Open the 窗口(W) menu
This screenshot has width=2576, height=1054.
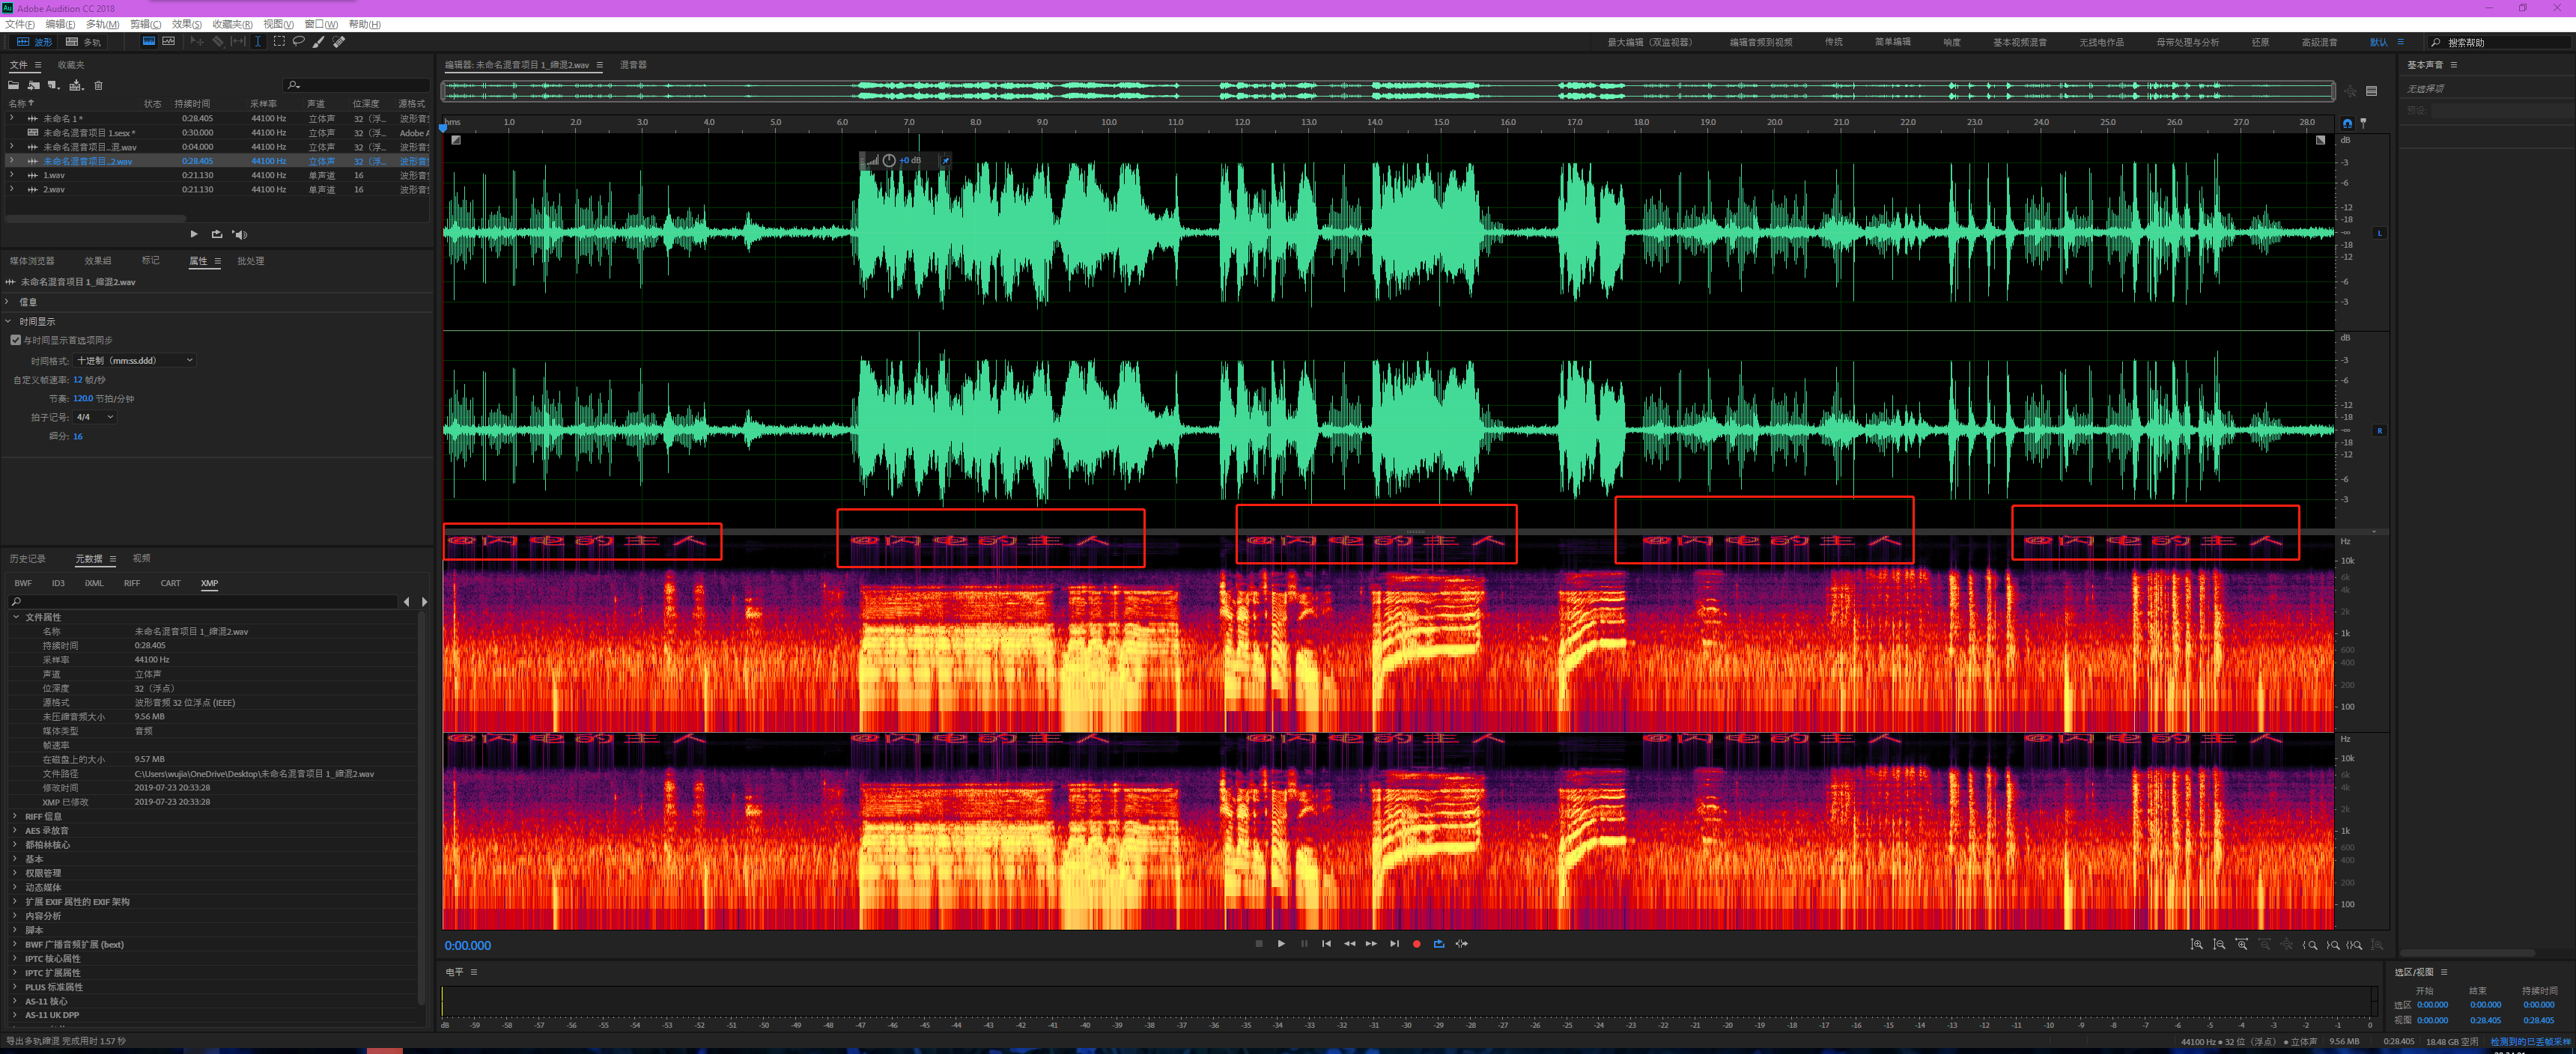click(321, 24)
